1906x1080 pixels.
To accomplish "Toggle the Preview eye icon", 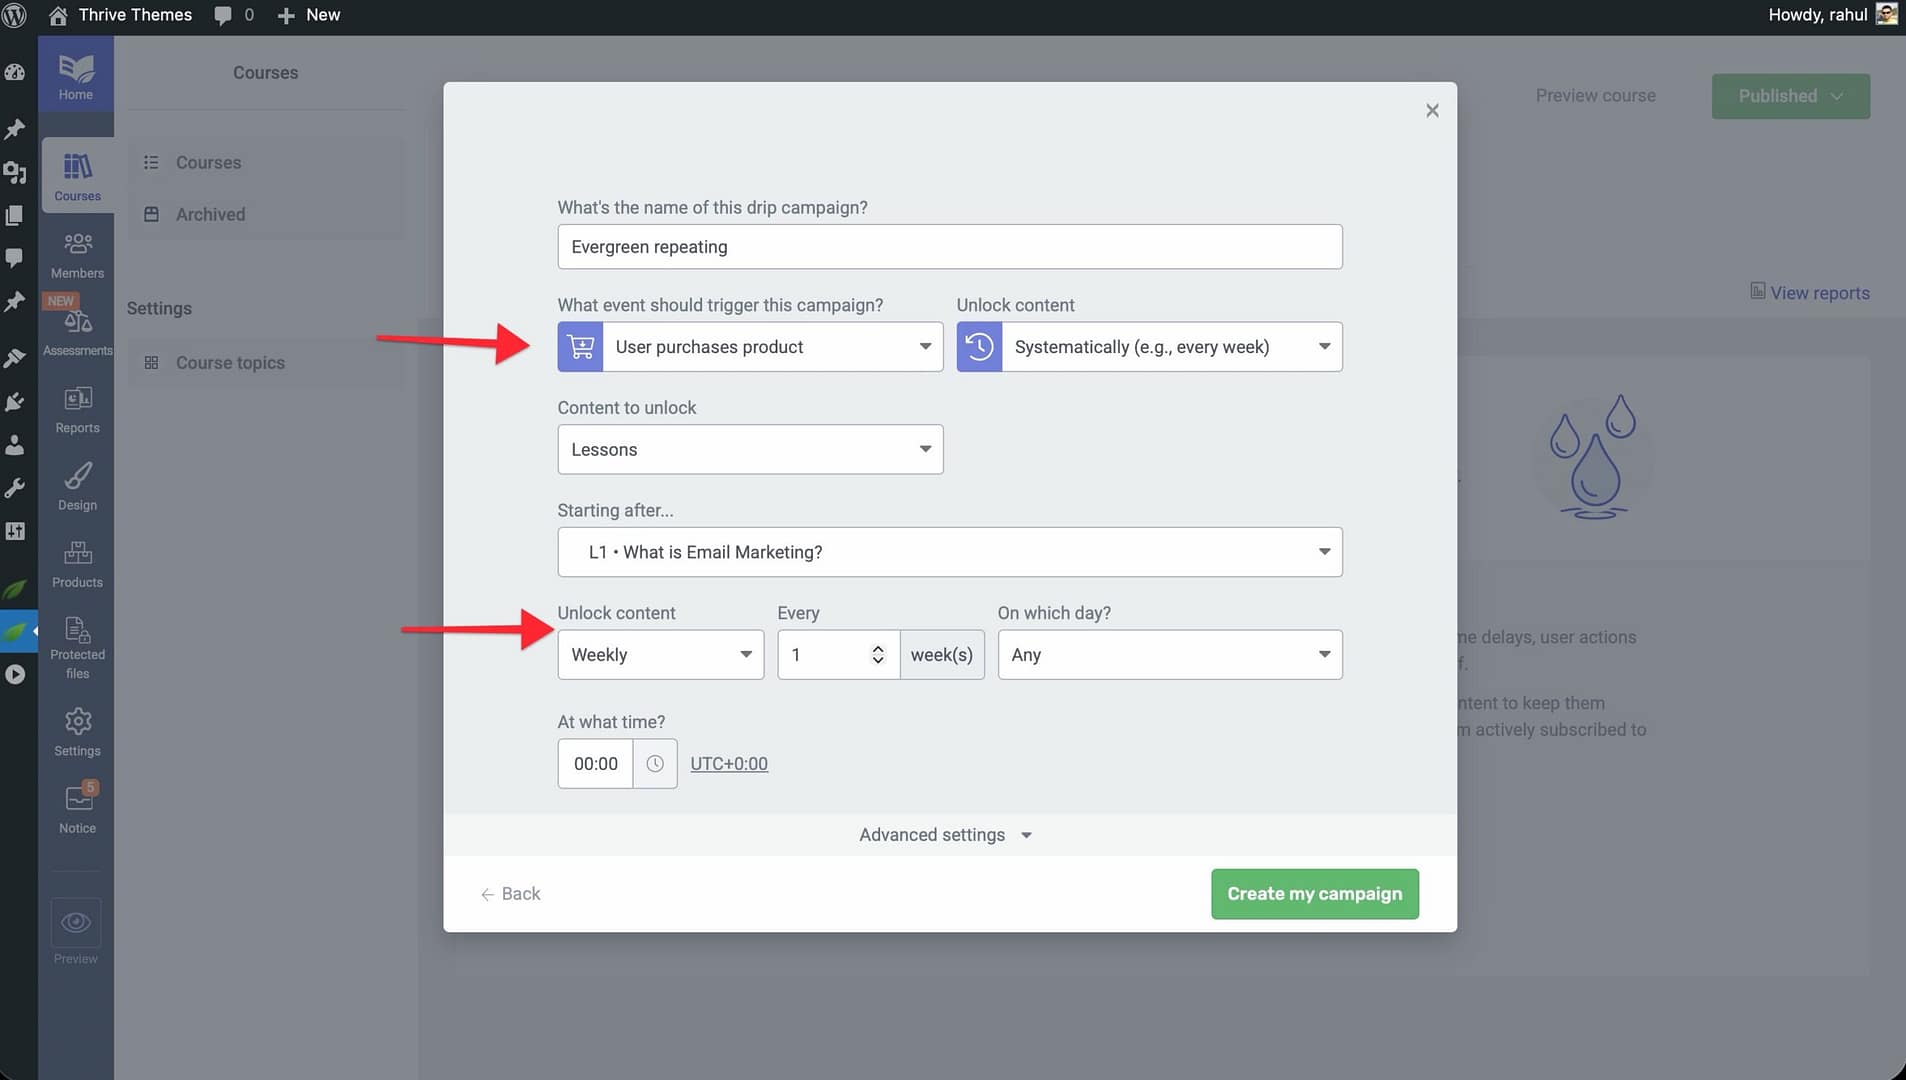I will point(76,923).
